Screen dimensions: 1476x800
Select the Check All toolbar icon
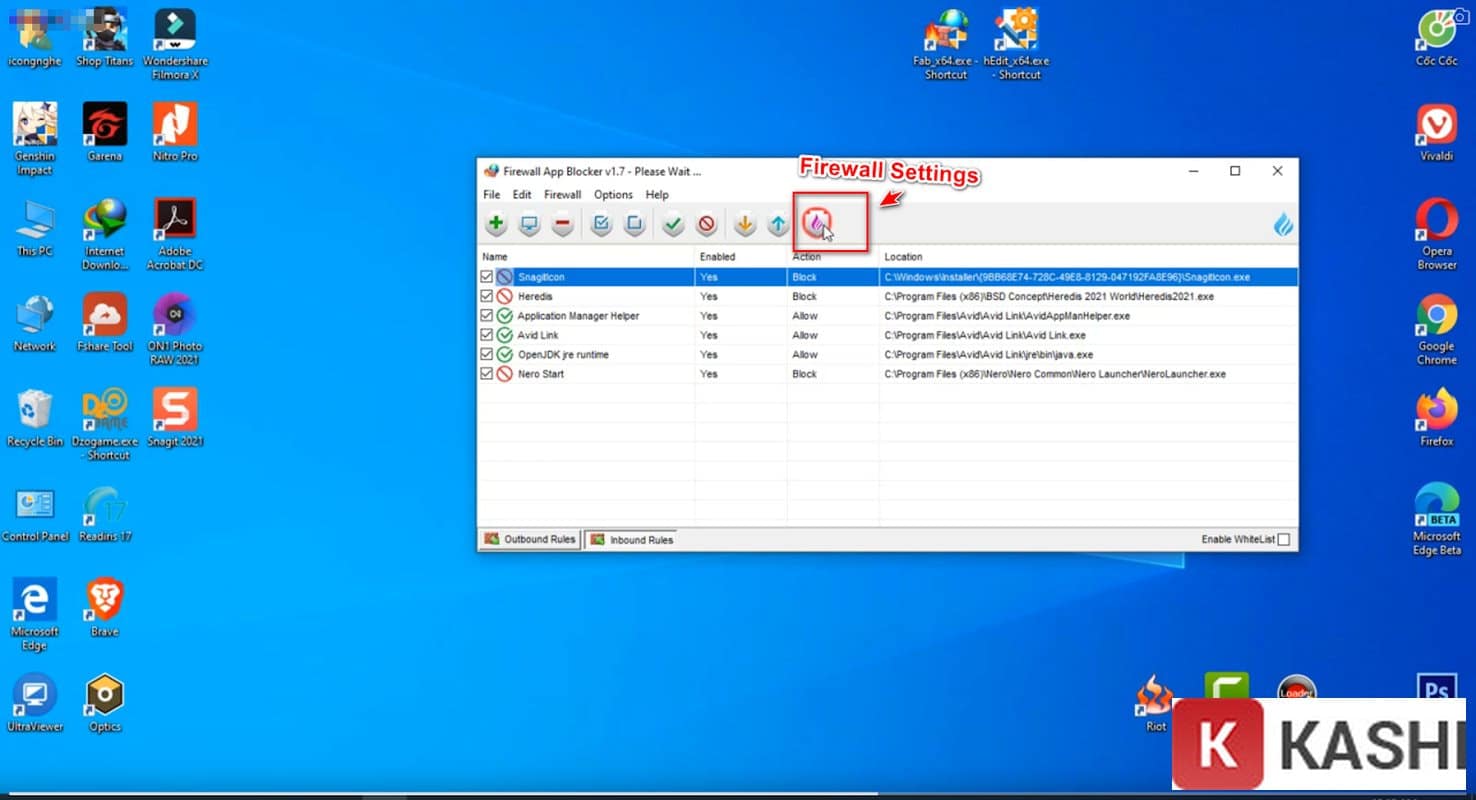[601, 224]
